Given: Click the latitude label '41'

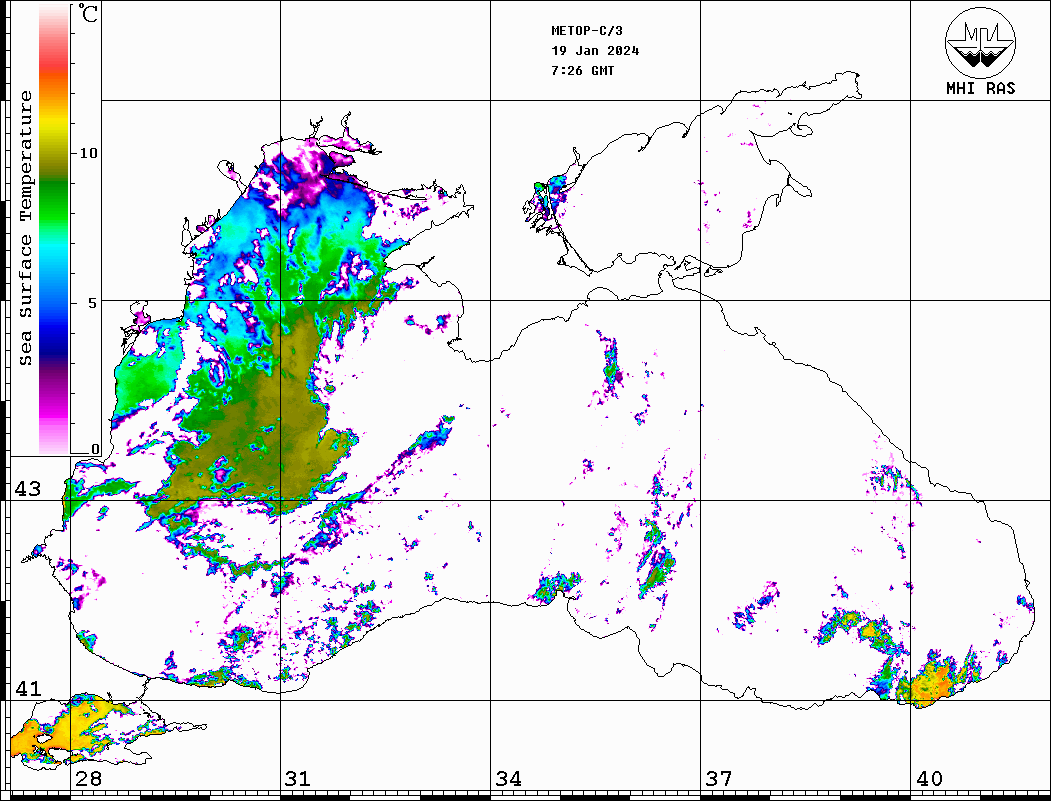Looking at the screenshot, I should click(x=27, y=688).
